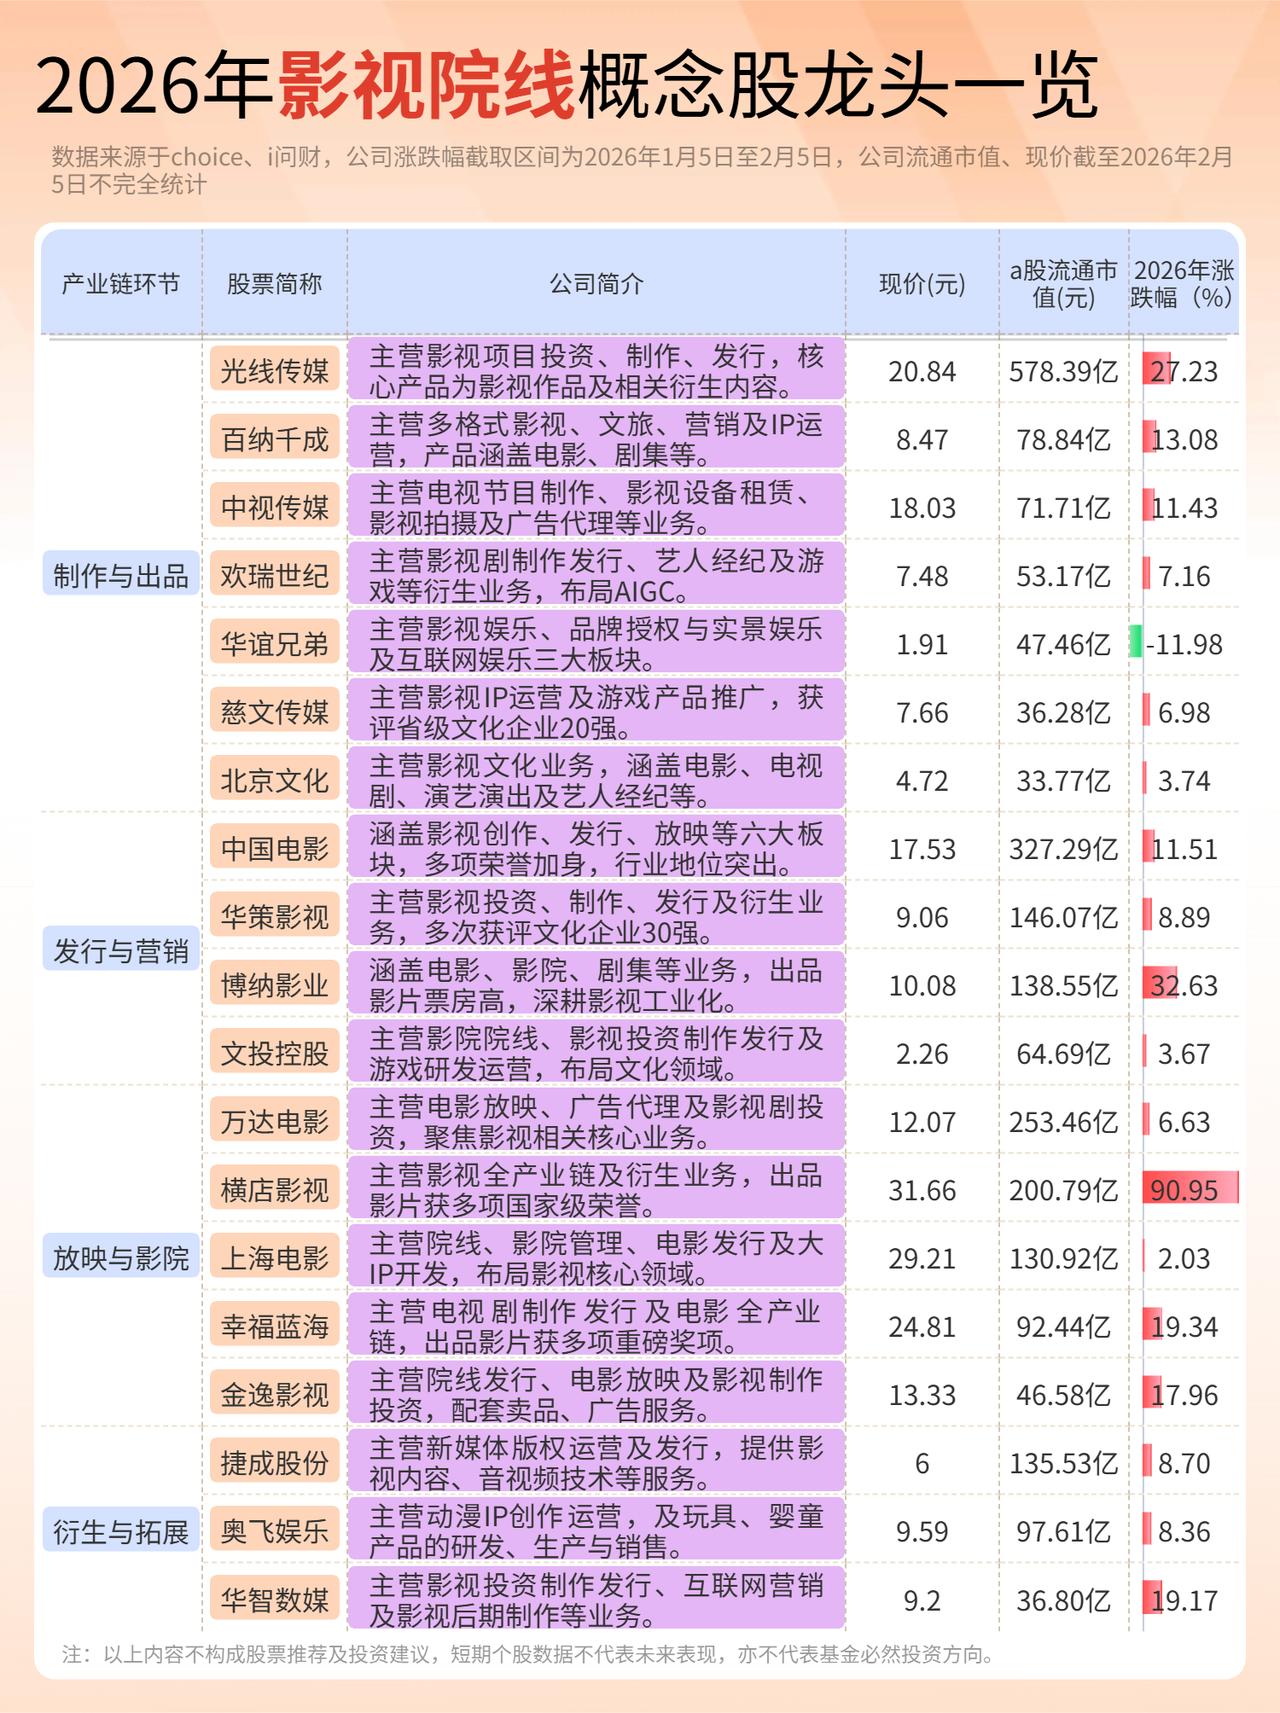1280x1713 pixels.
Task: Click the gain value 27.23
Action: point(1184,372)
